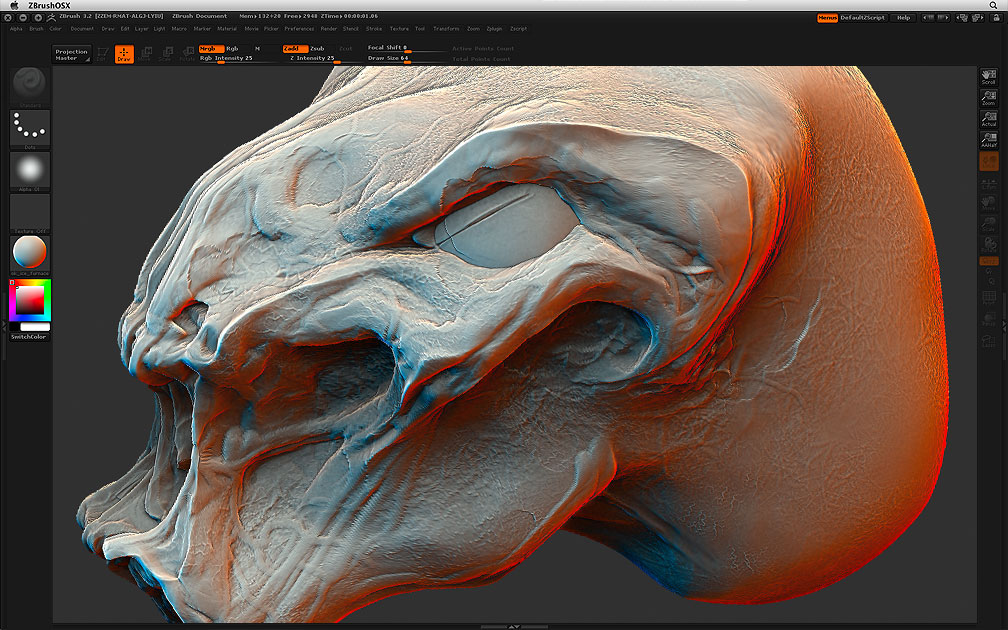
Task: Click the Draw Size slider
Action: [x=406, y=58]
